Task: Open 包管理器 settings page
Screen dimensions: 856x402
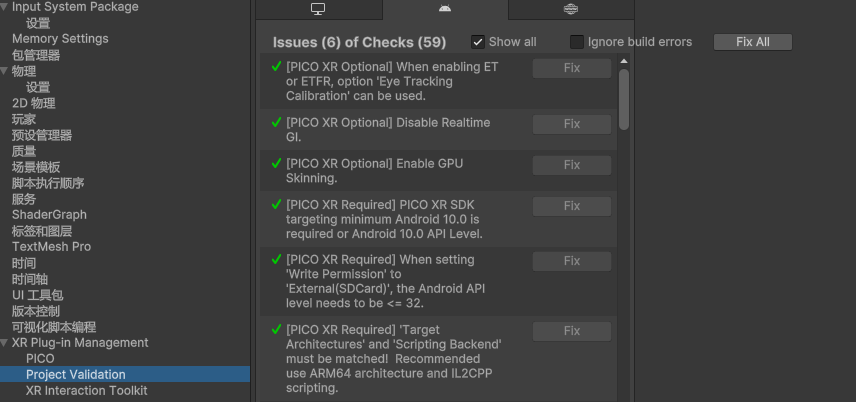Action: [x=36, y=55]
